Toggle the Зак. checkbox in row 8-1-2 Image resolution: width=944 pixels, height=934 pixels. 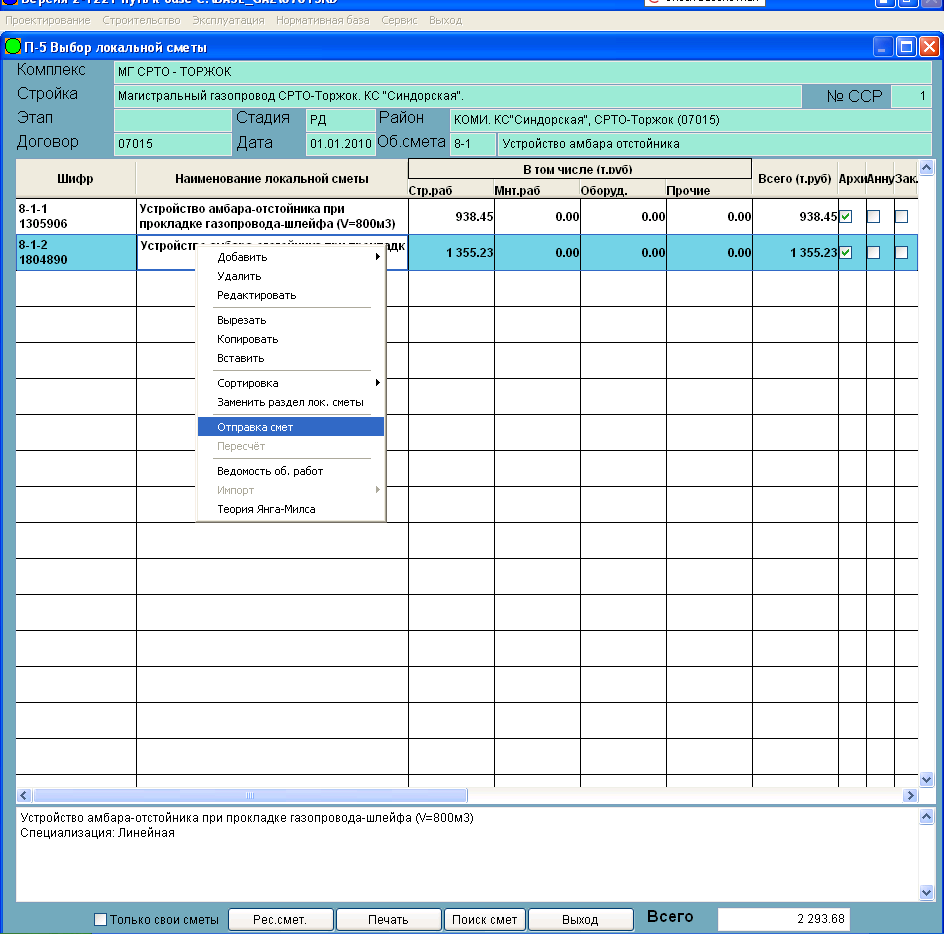click(901, 253)
